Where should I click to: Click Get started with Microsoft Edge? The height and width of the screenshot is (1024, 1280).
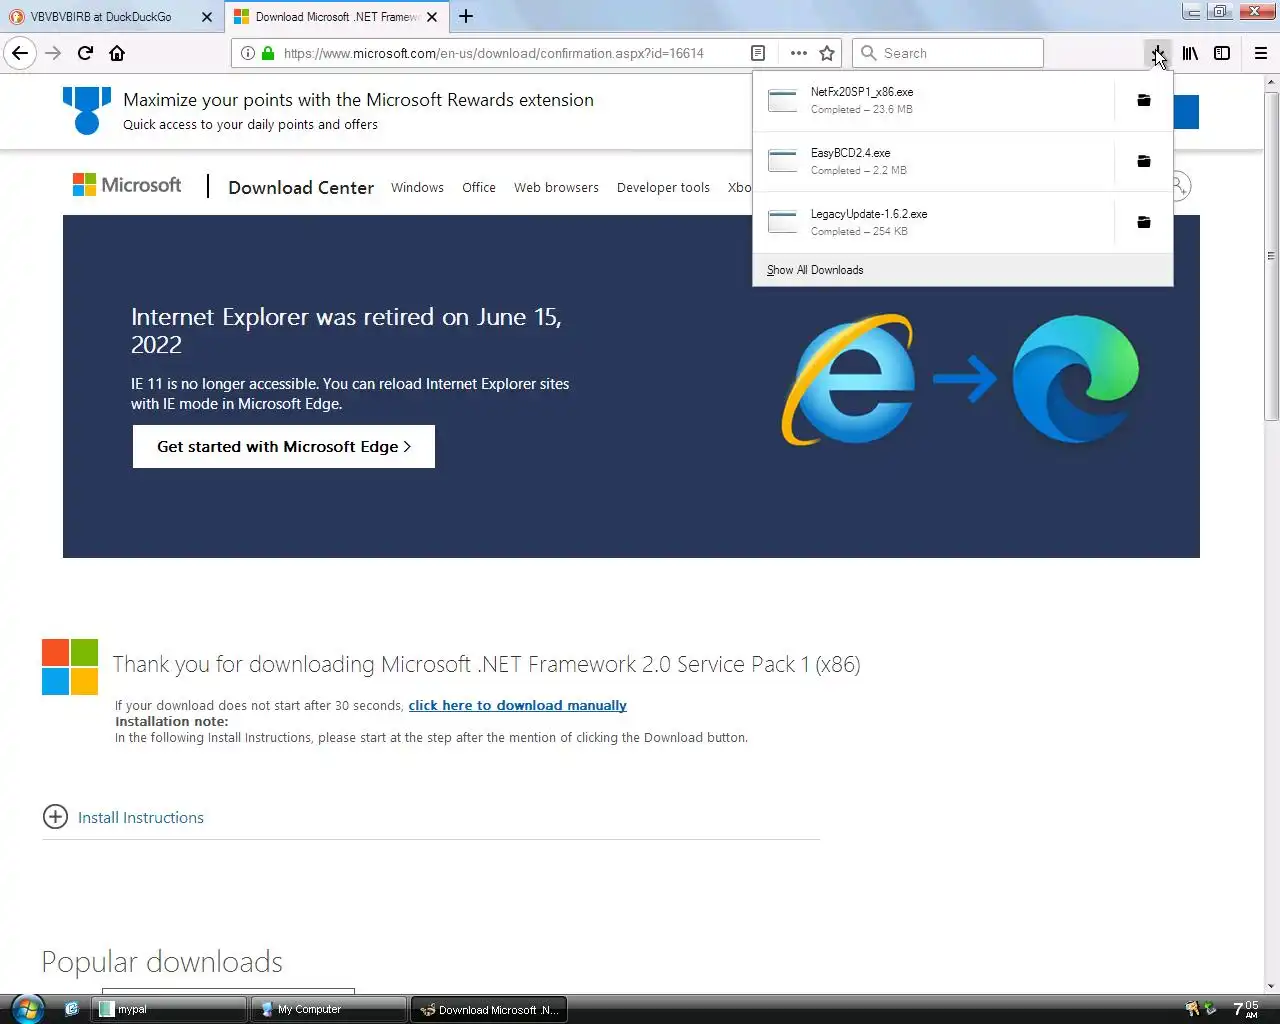(284, 447)
